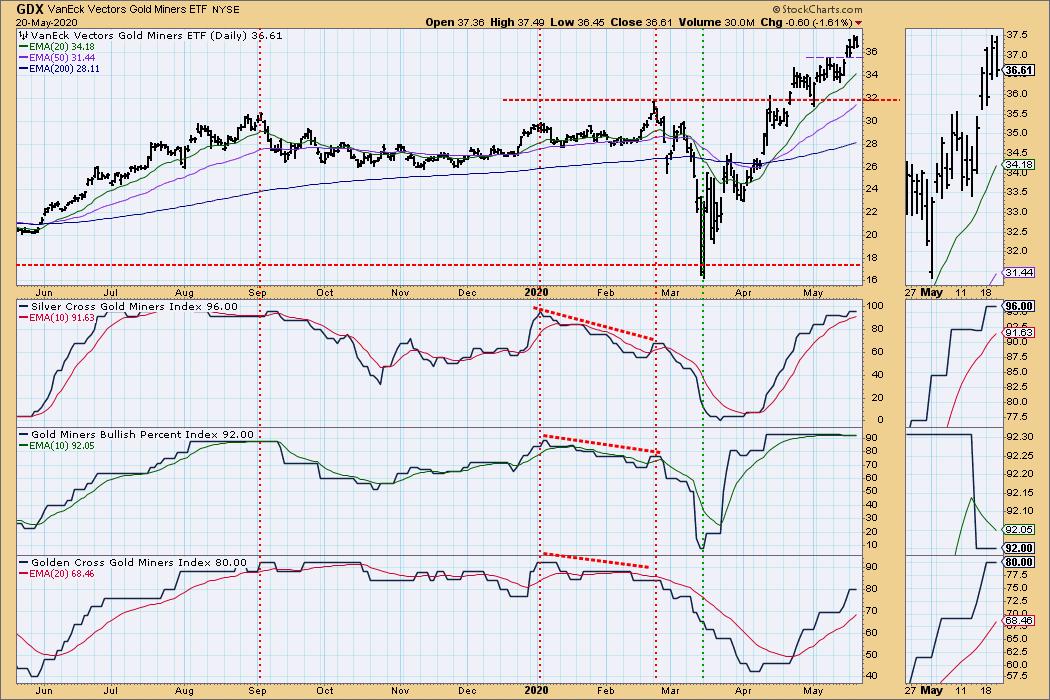1050x700 pixels.
Task: Click the 92.10 label on zoom axis
Action: (1018, 510)
